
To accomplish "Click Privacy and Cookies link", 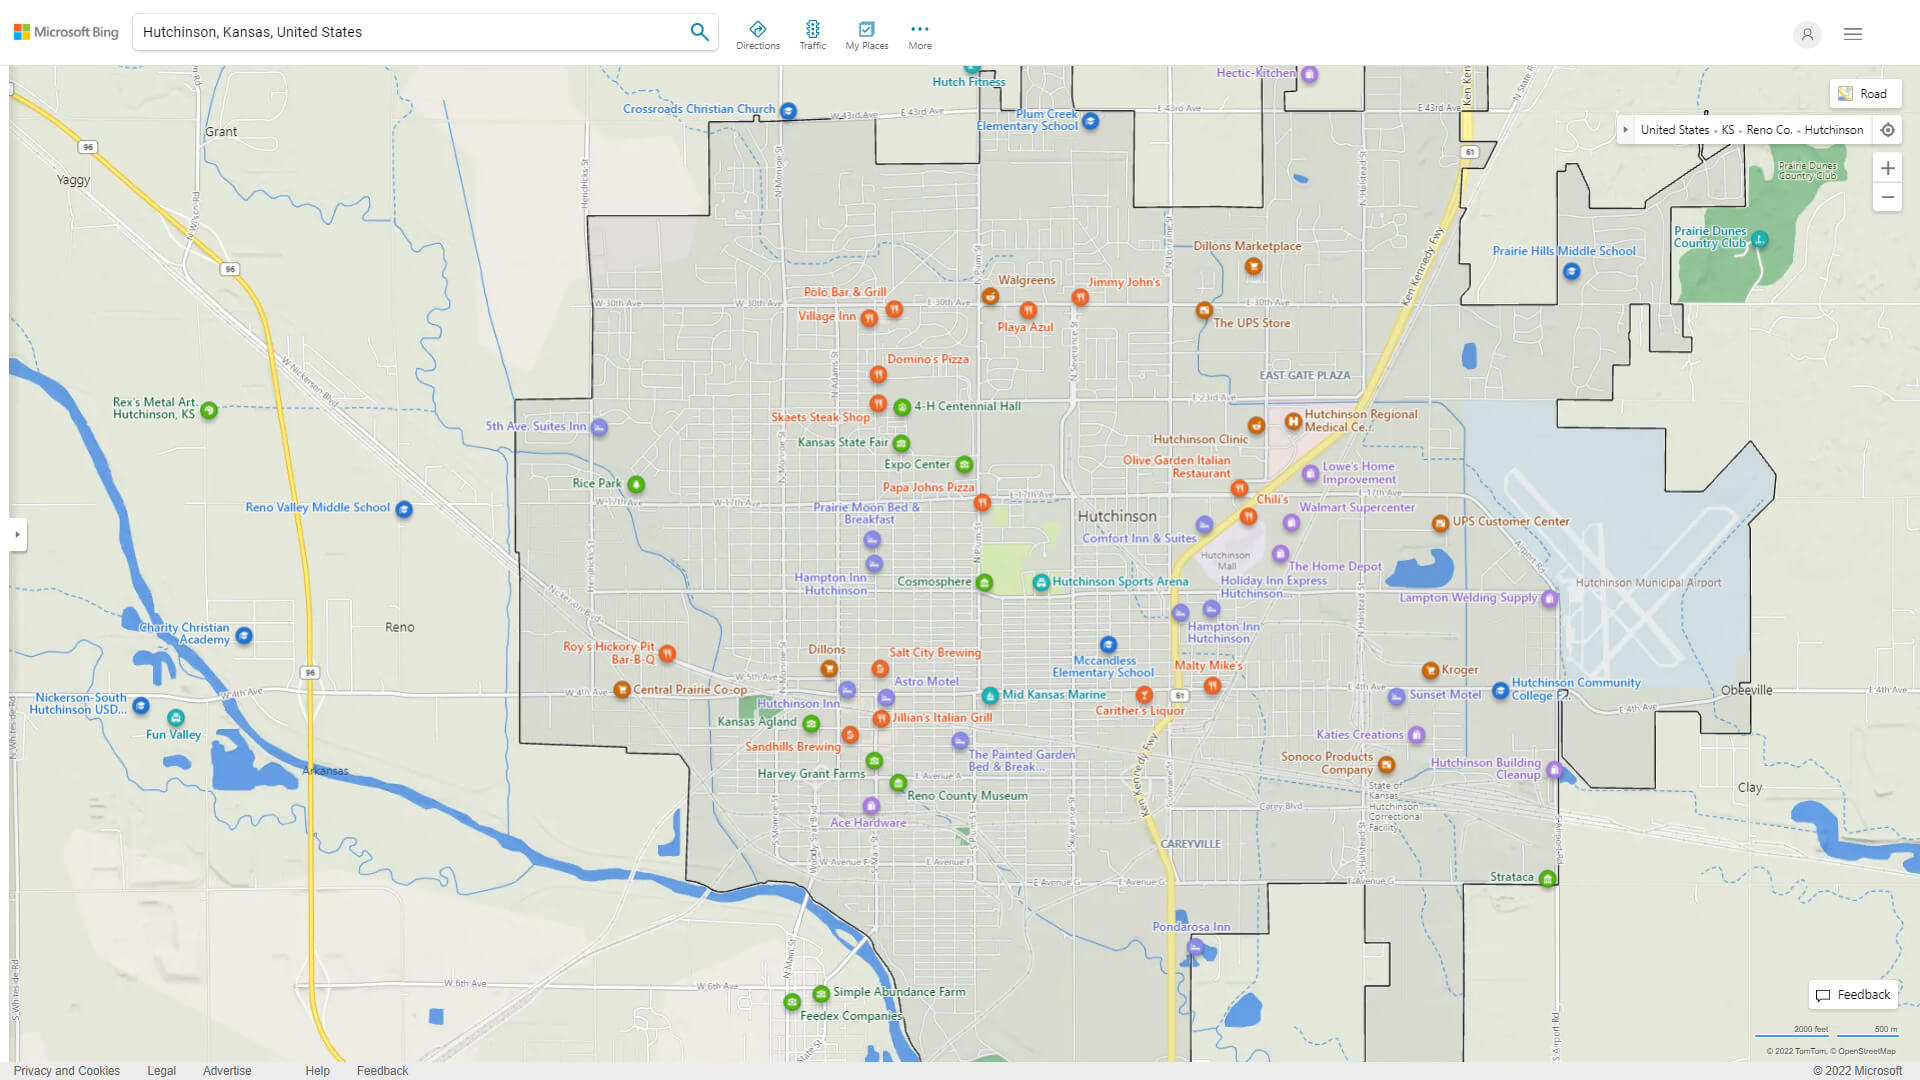I will click(x=66, y=1069).
